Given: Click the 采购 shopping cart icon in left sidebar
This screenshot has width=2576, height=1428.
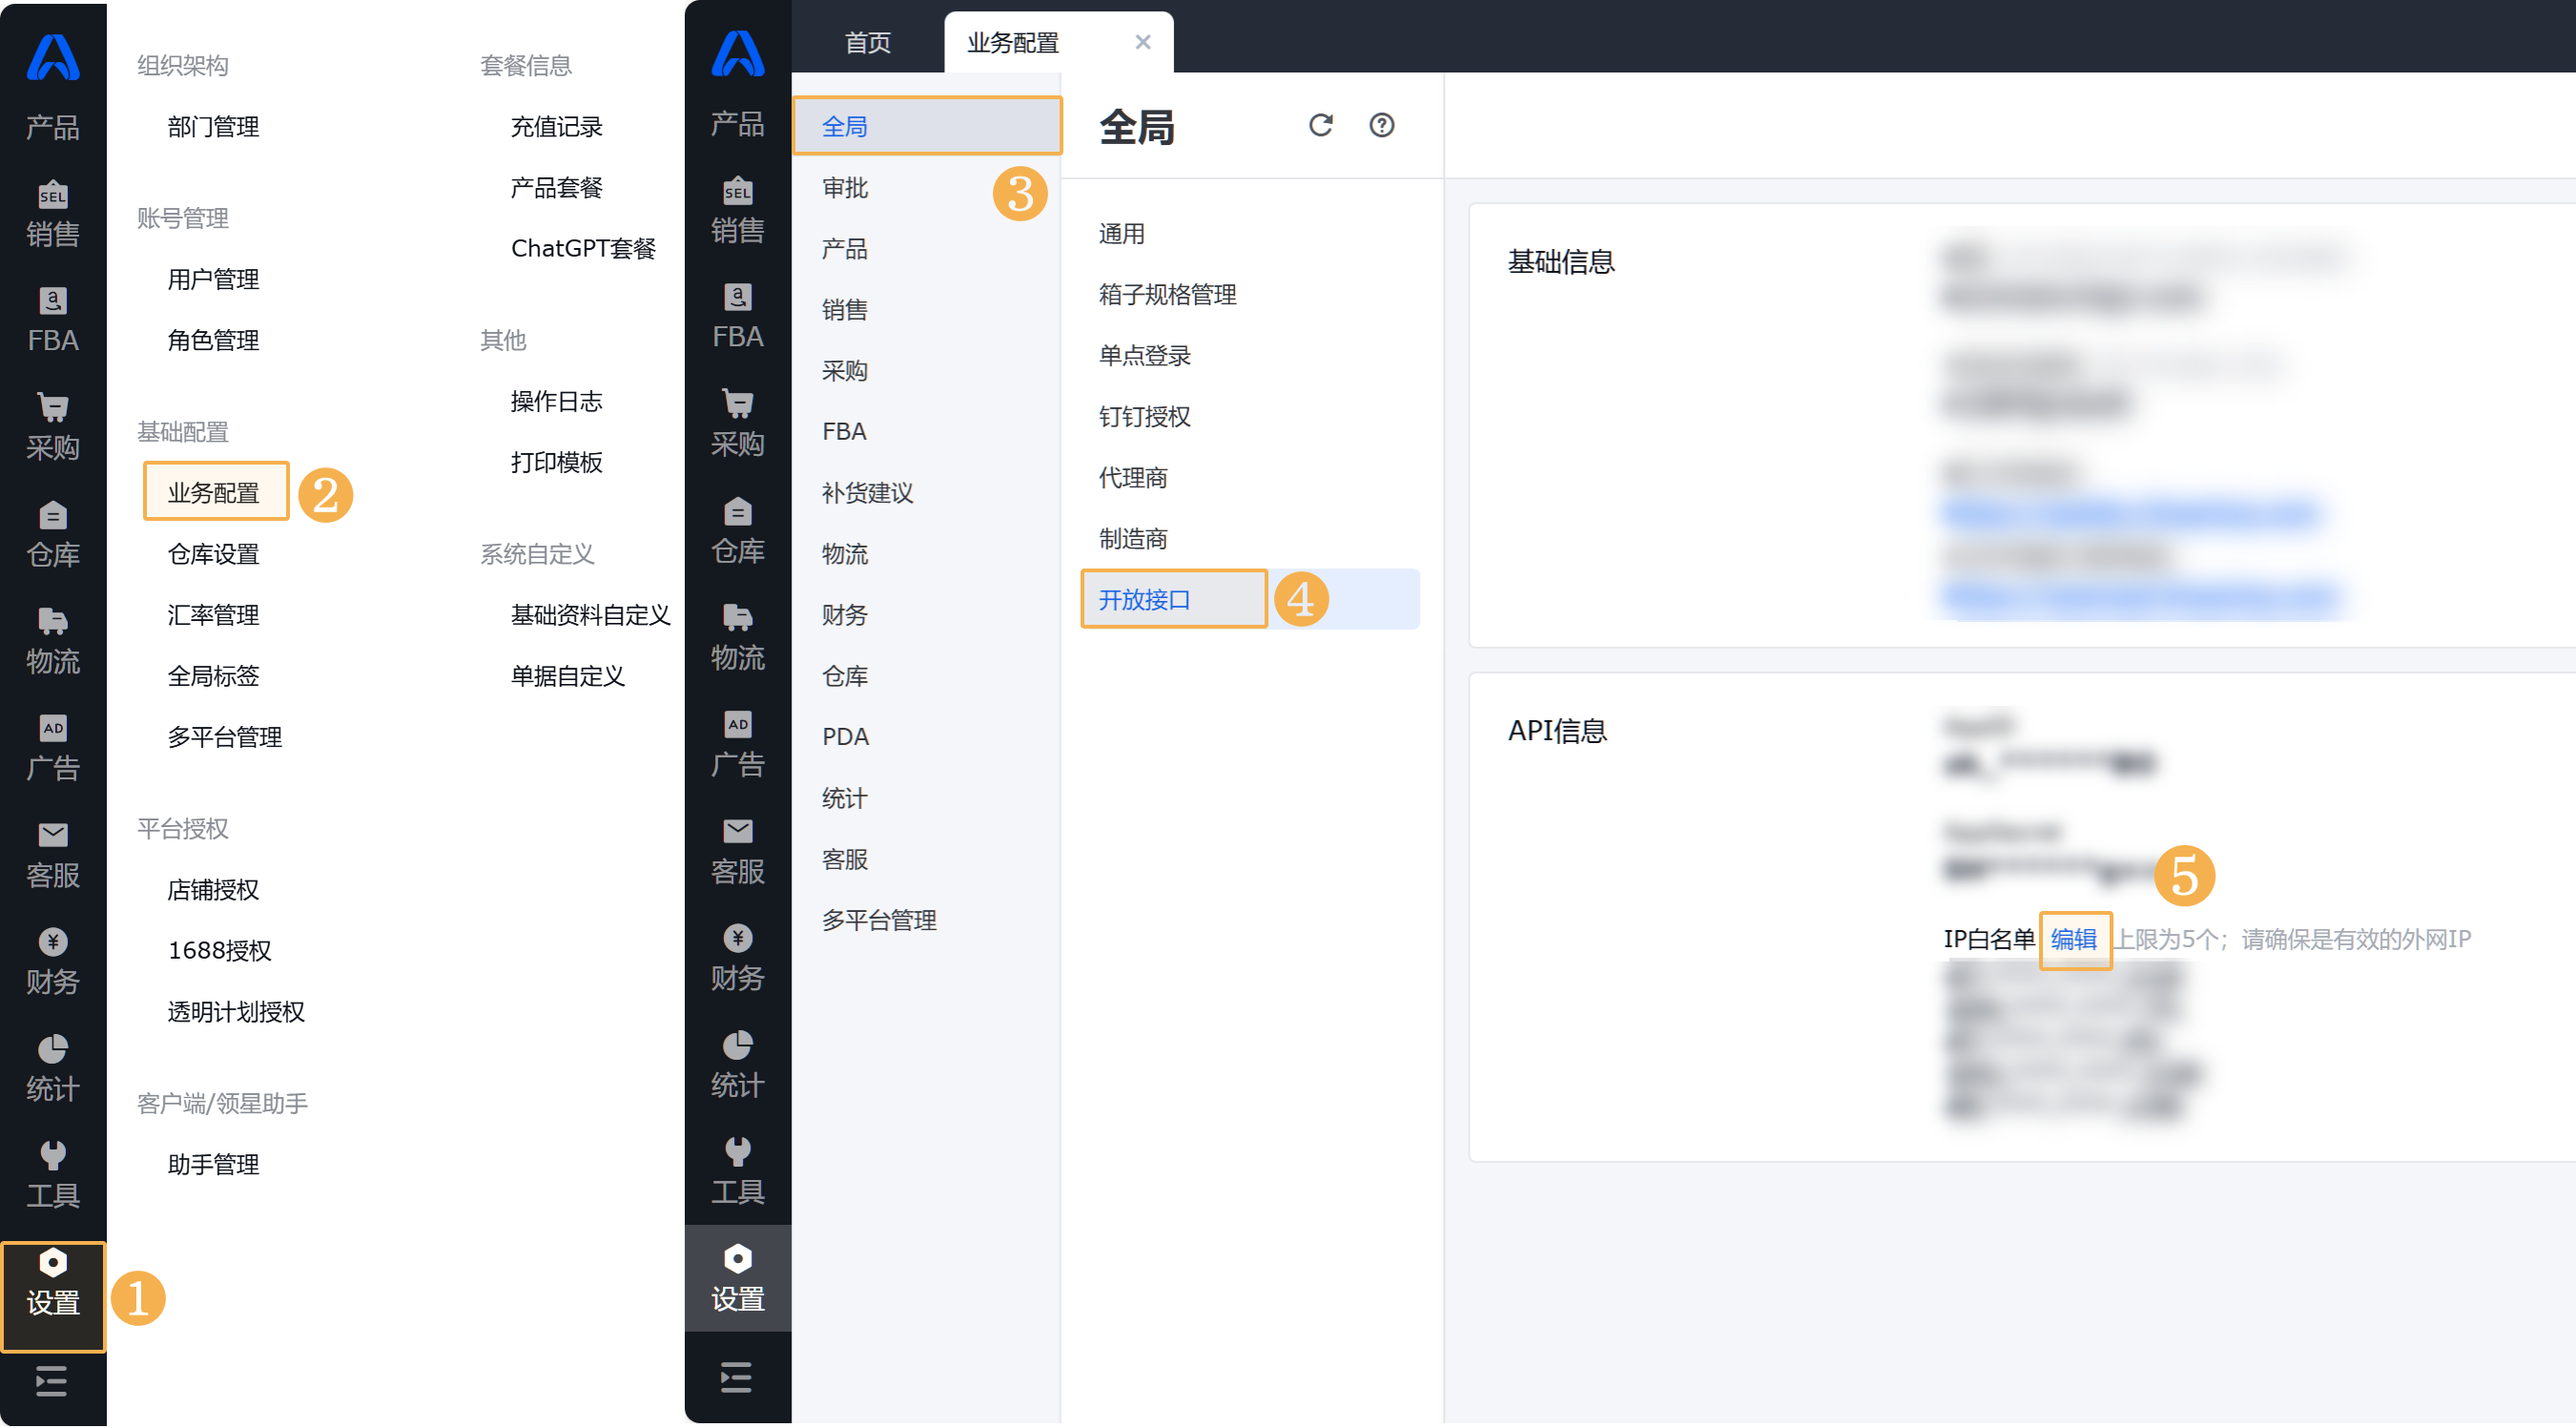Looking at the screenshot, I should 52,409.
